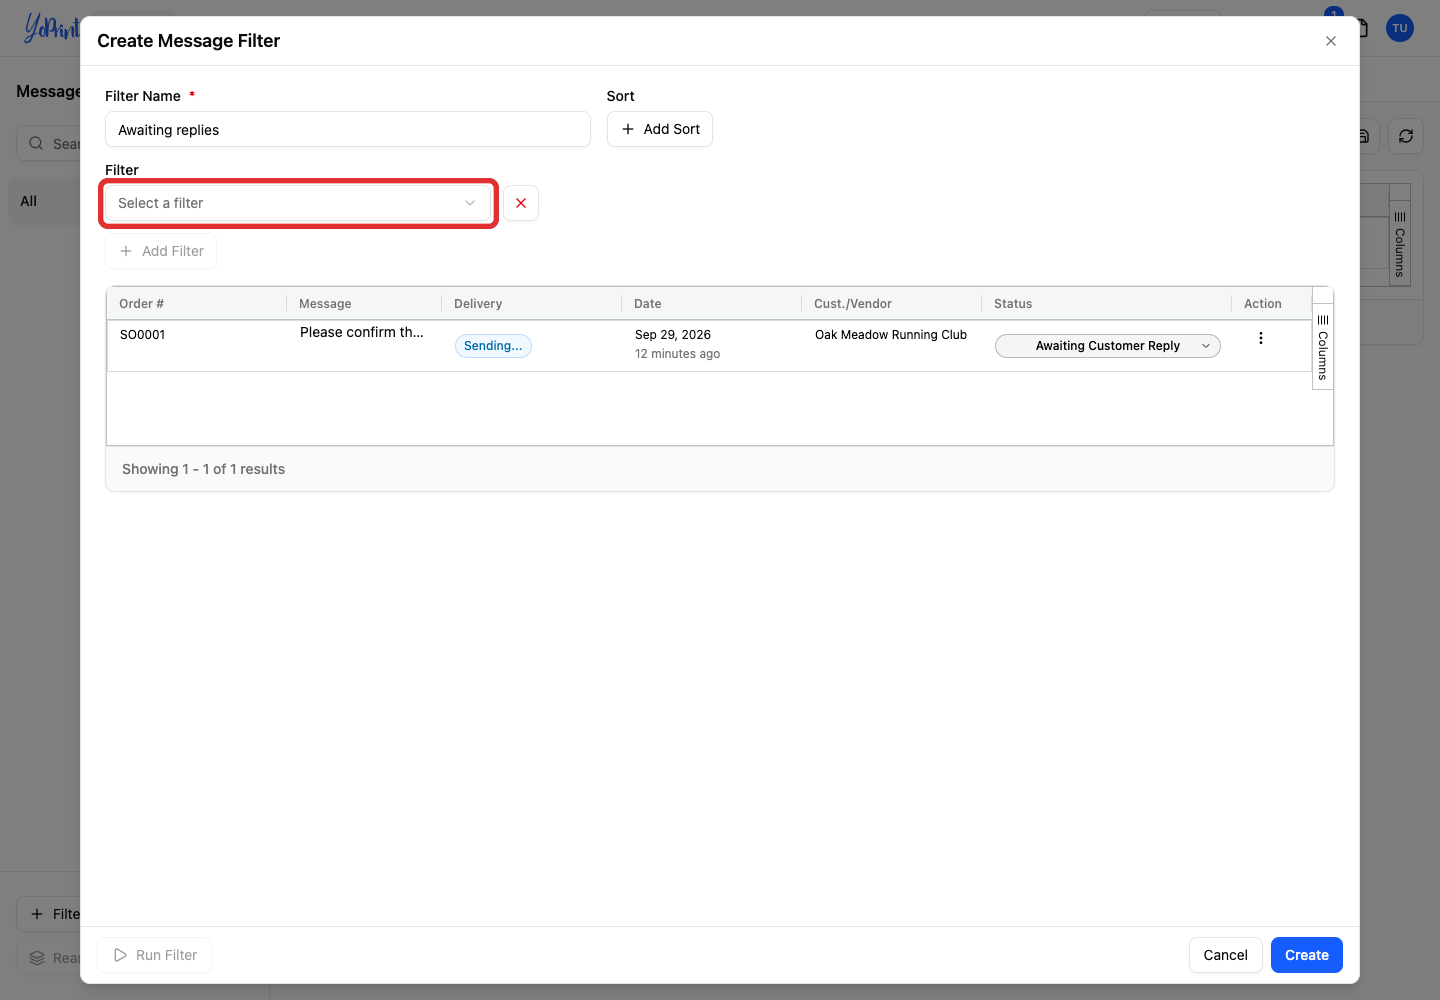The width and height of the screenshot is (1440, 1000).
Task: Open the Columns side panel in dialog table
Action: pyautogui.click(x=1322, y=347)
